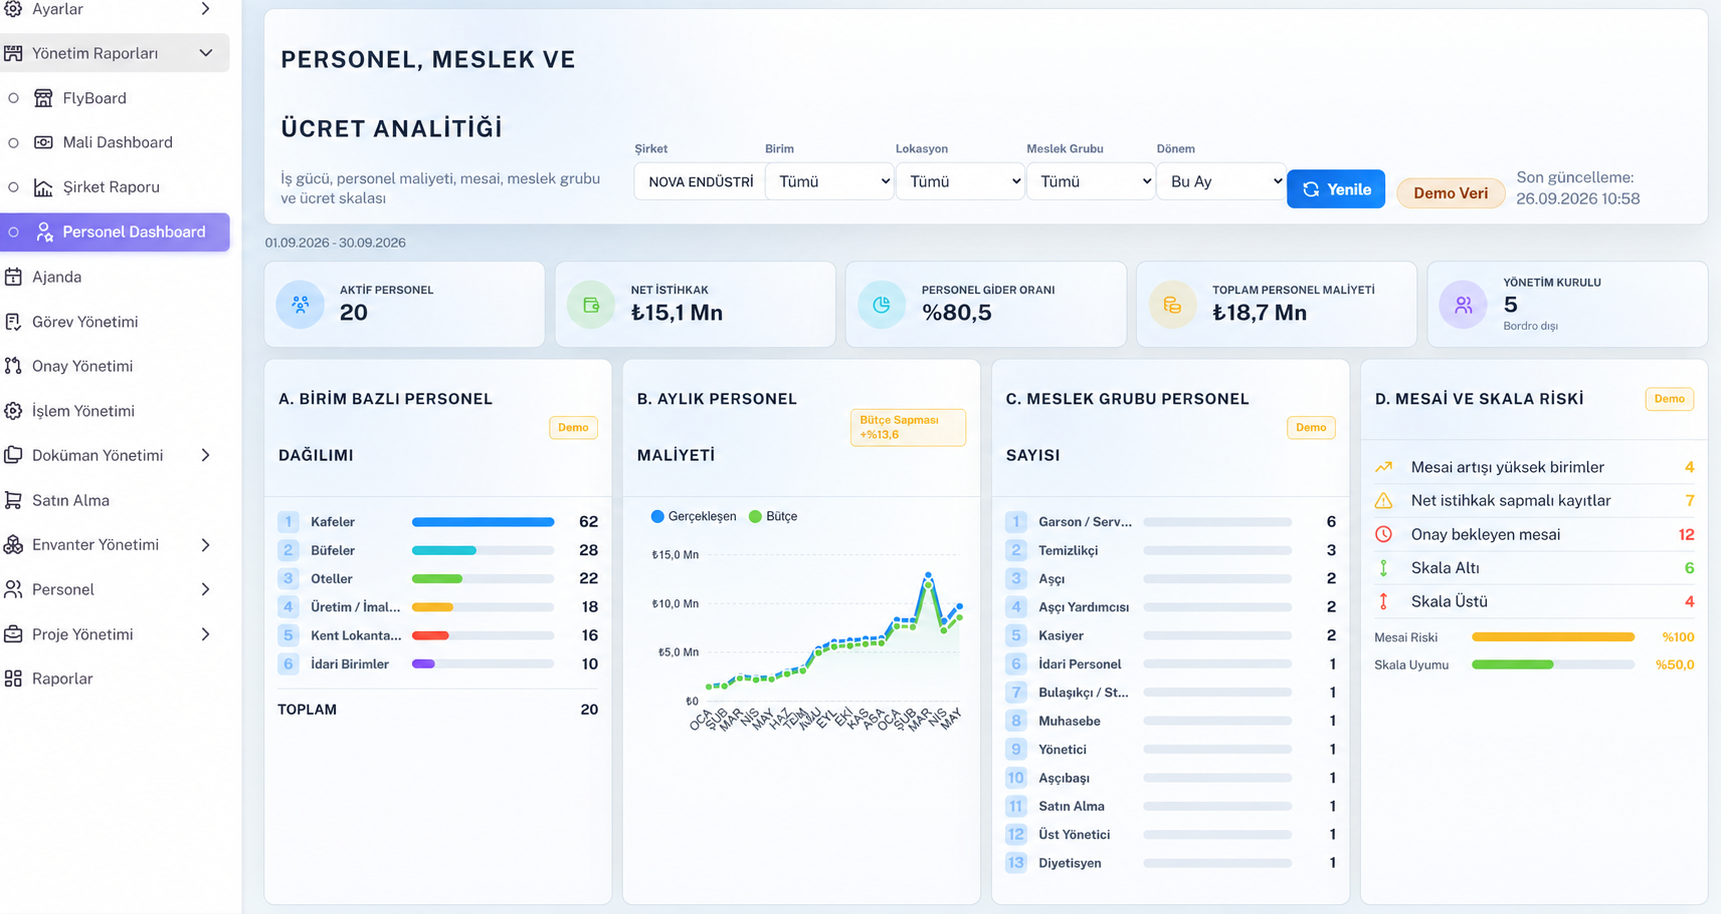Open the Ajanda menu item

pos(115,277)
